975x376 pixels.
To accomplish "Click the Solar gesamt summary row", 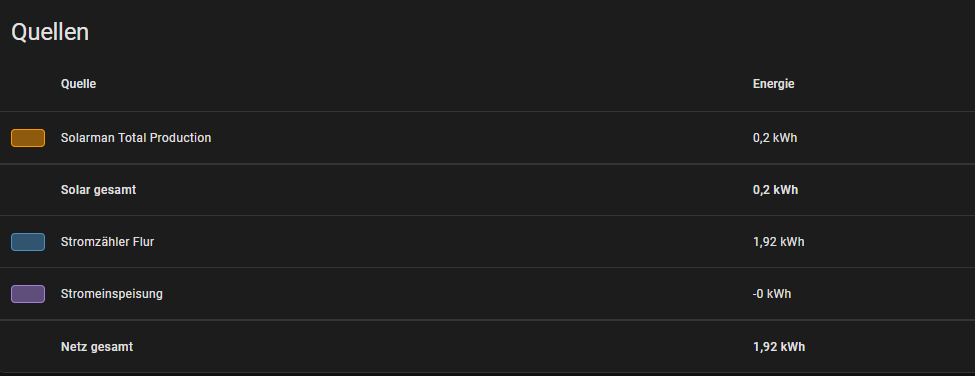I will pos(488,190).
